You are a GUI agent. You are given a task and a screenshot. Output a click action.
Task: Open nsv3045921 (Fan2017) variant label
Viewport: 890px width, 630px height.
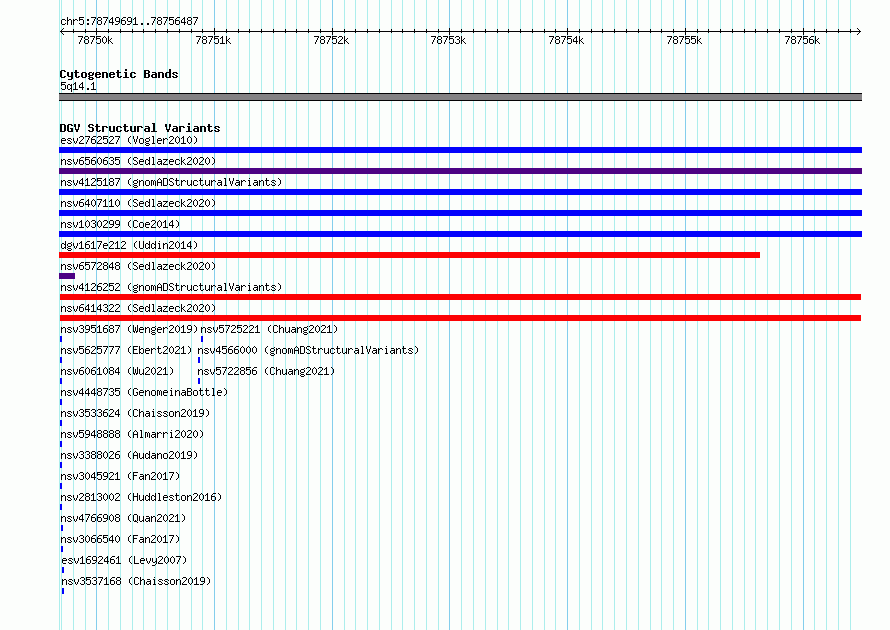120,476
